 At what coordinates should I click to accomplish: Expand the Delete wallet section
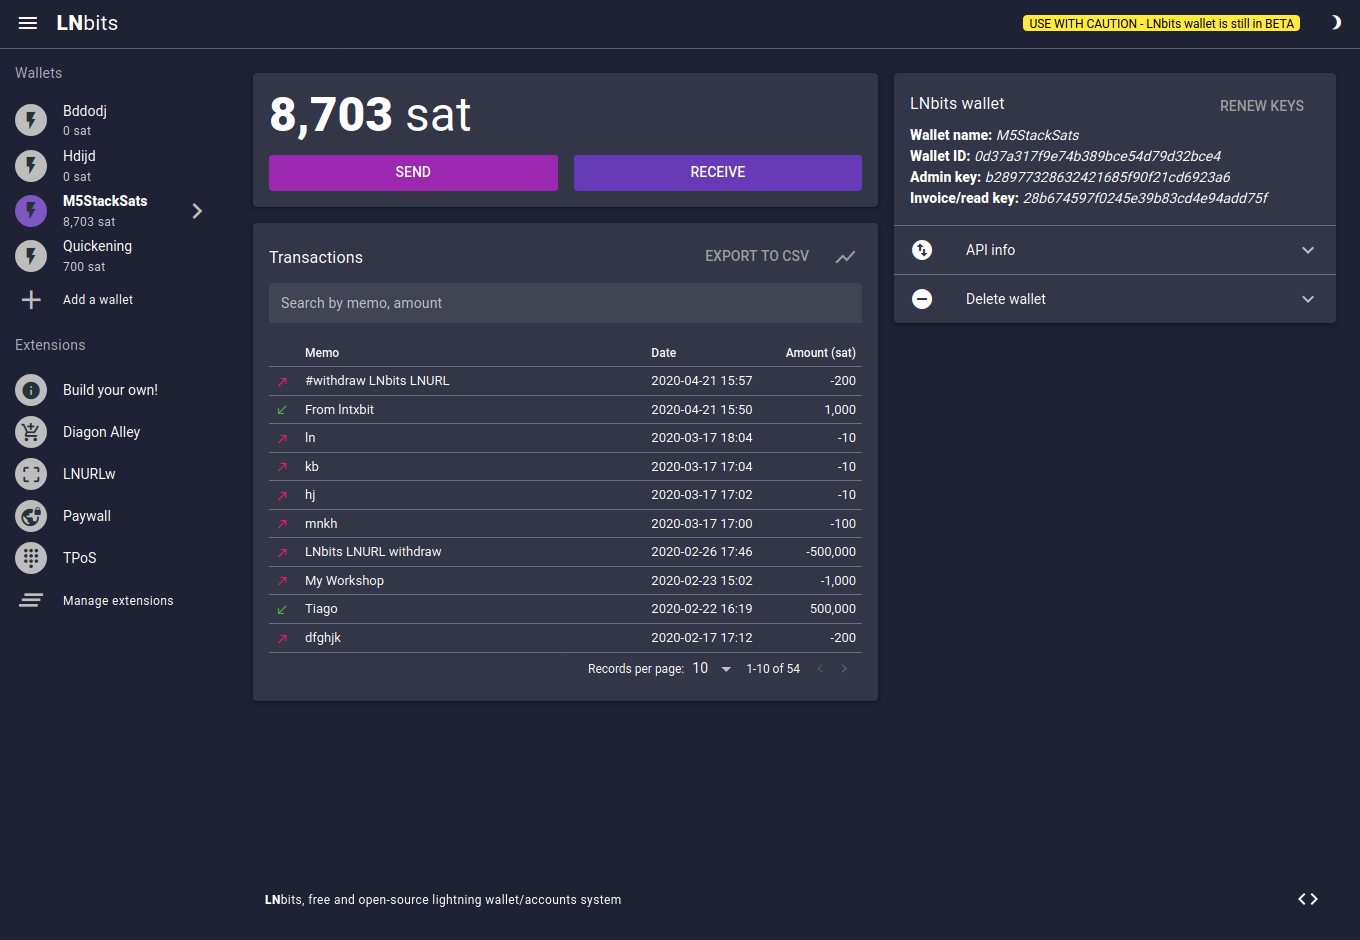[1115, 299]
